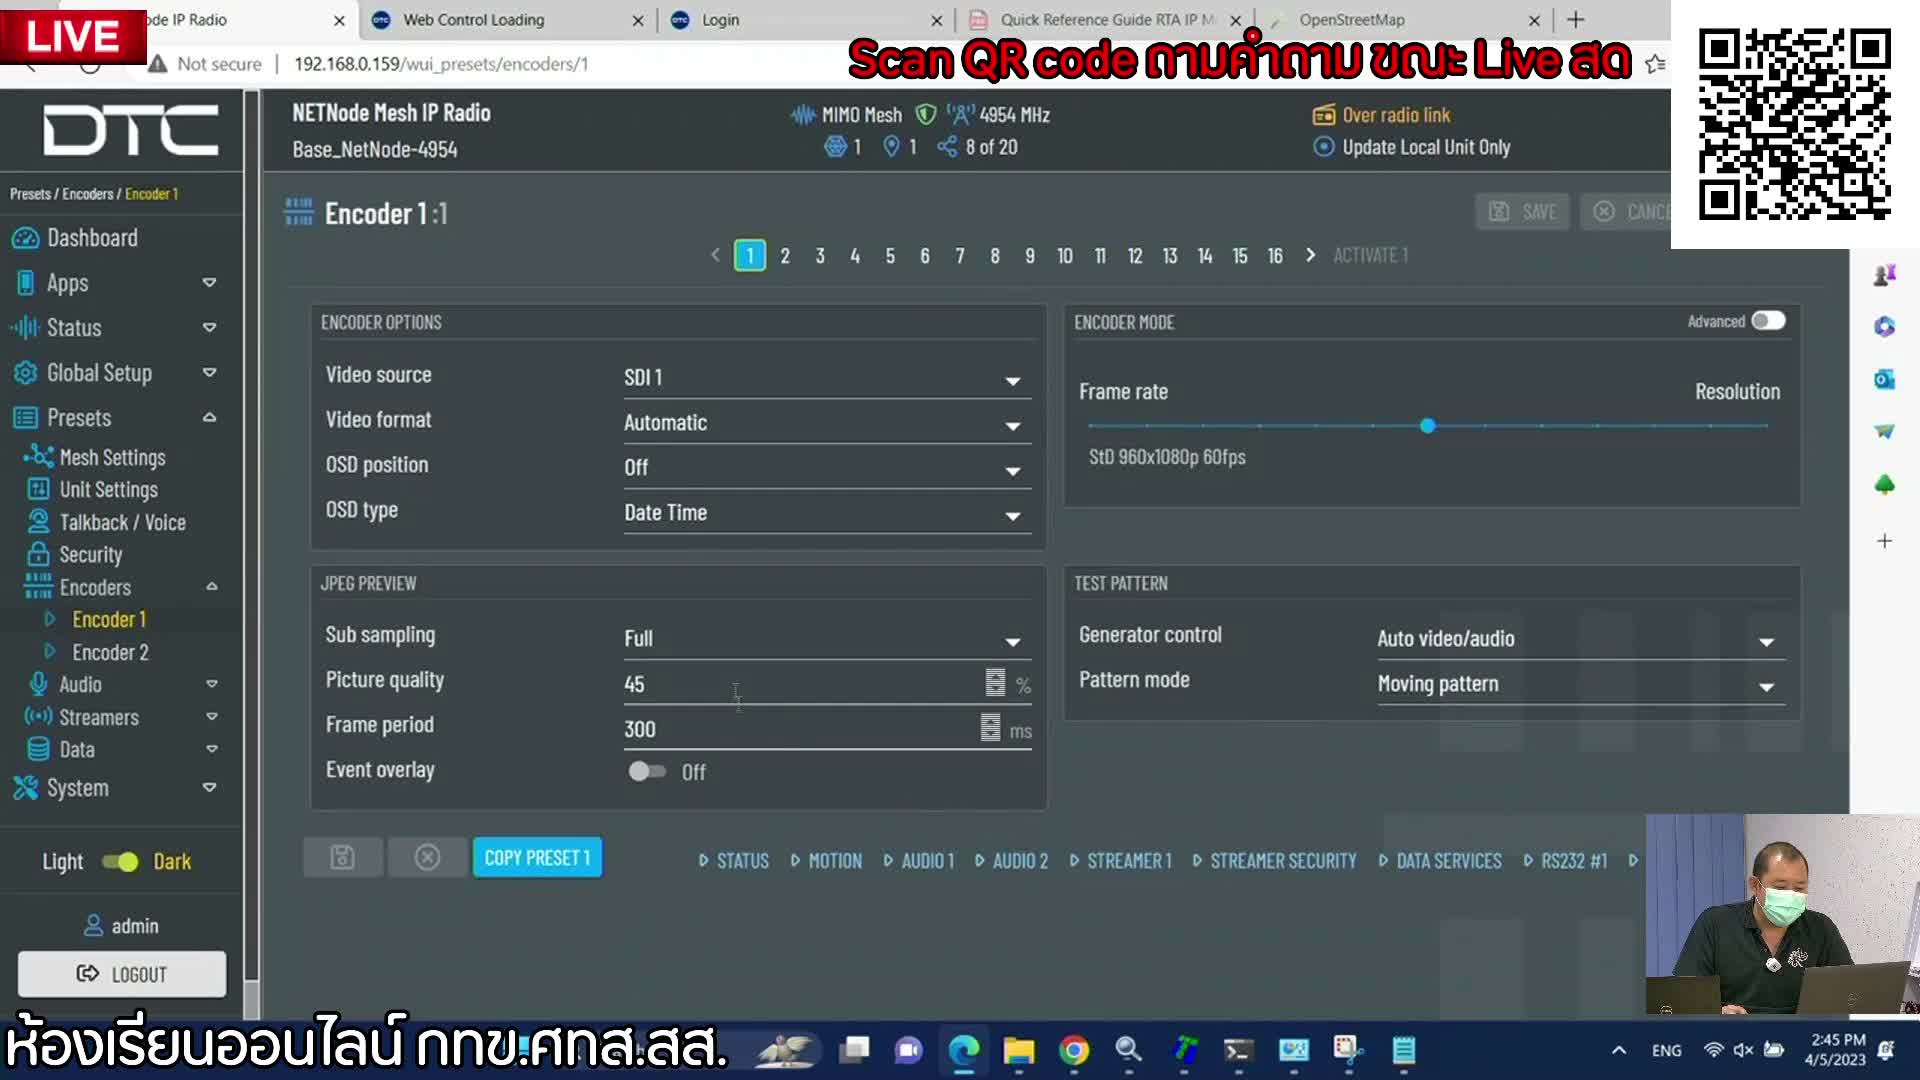
Task: Toggle the Event overlay off switch
Action: (646, 771)
